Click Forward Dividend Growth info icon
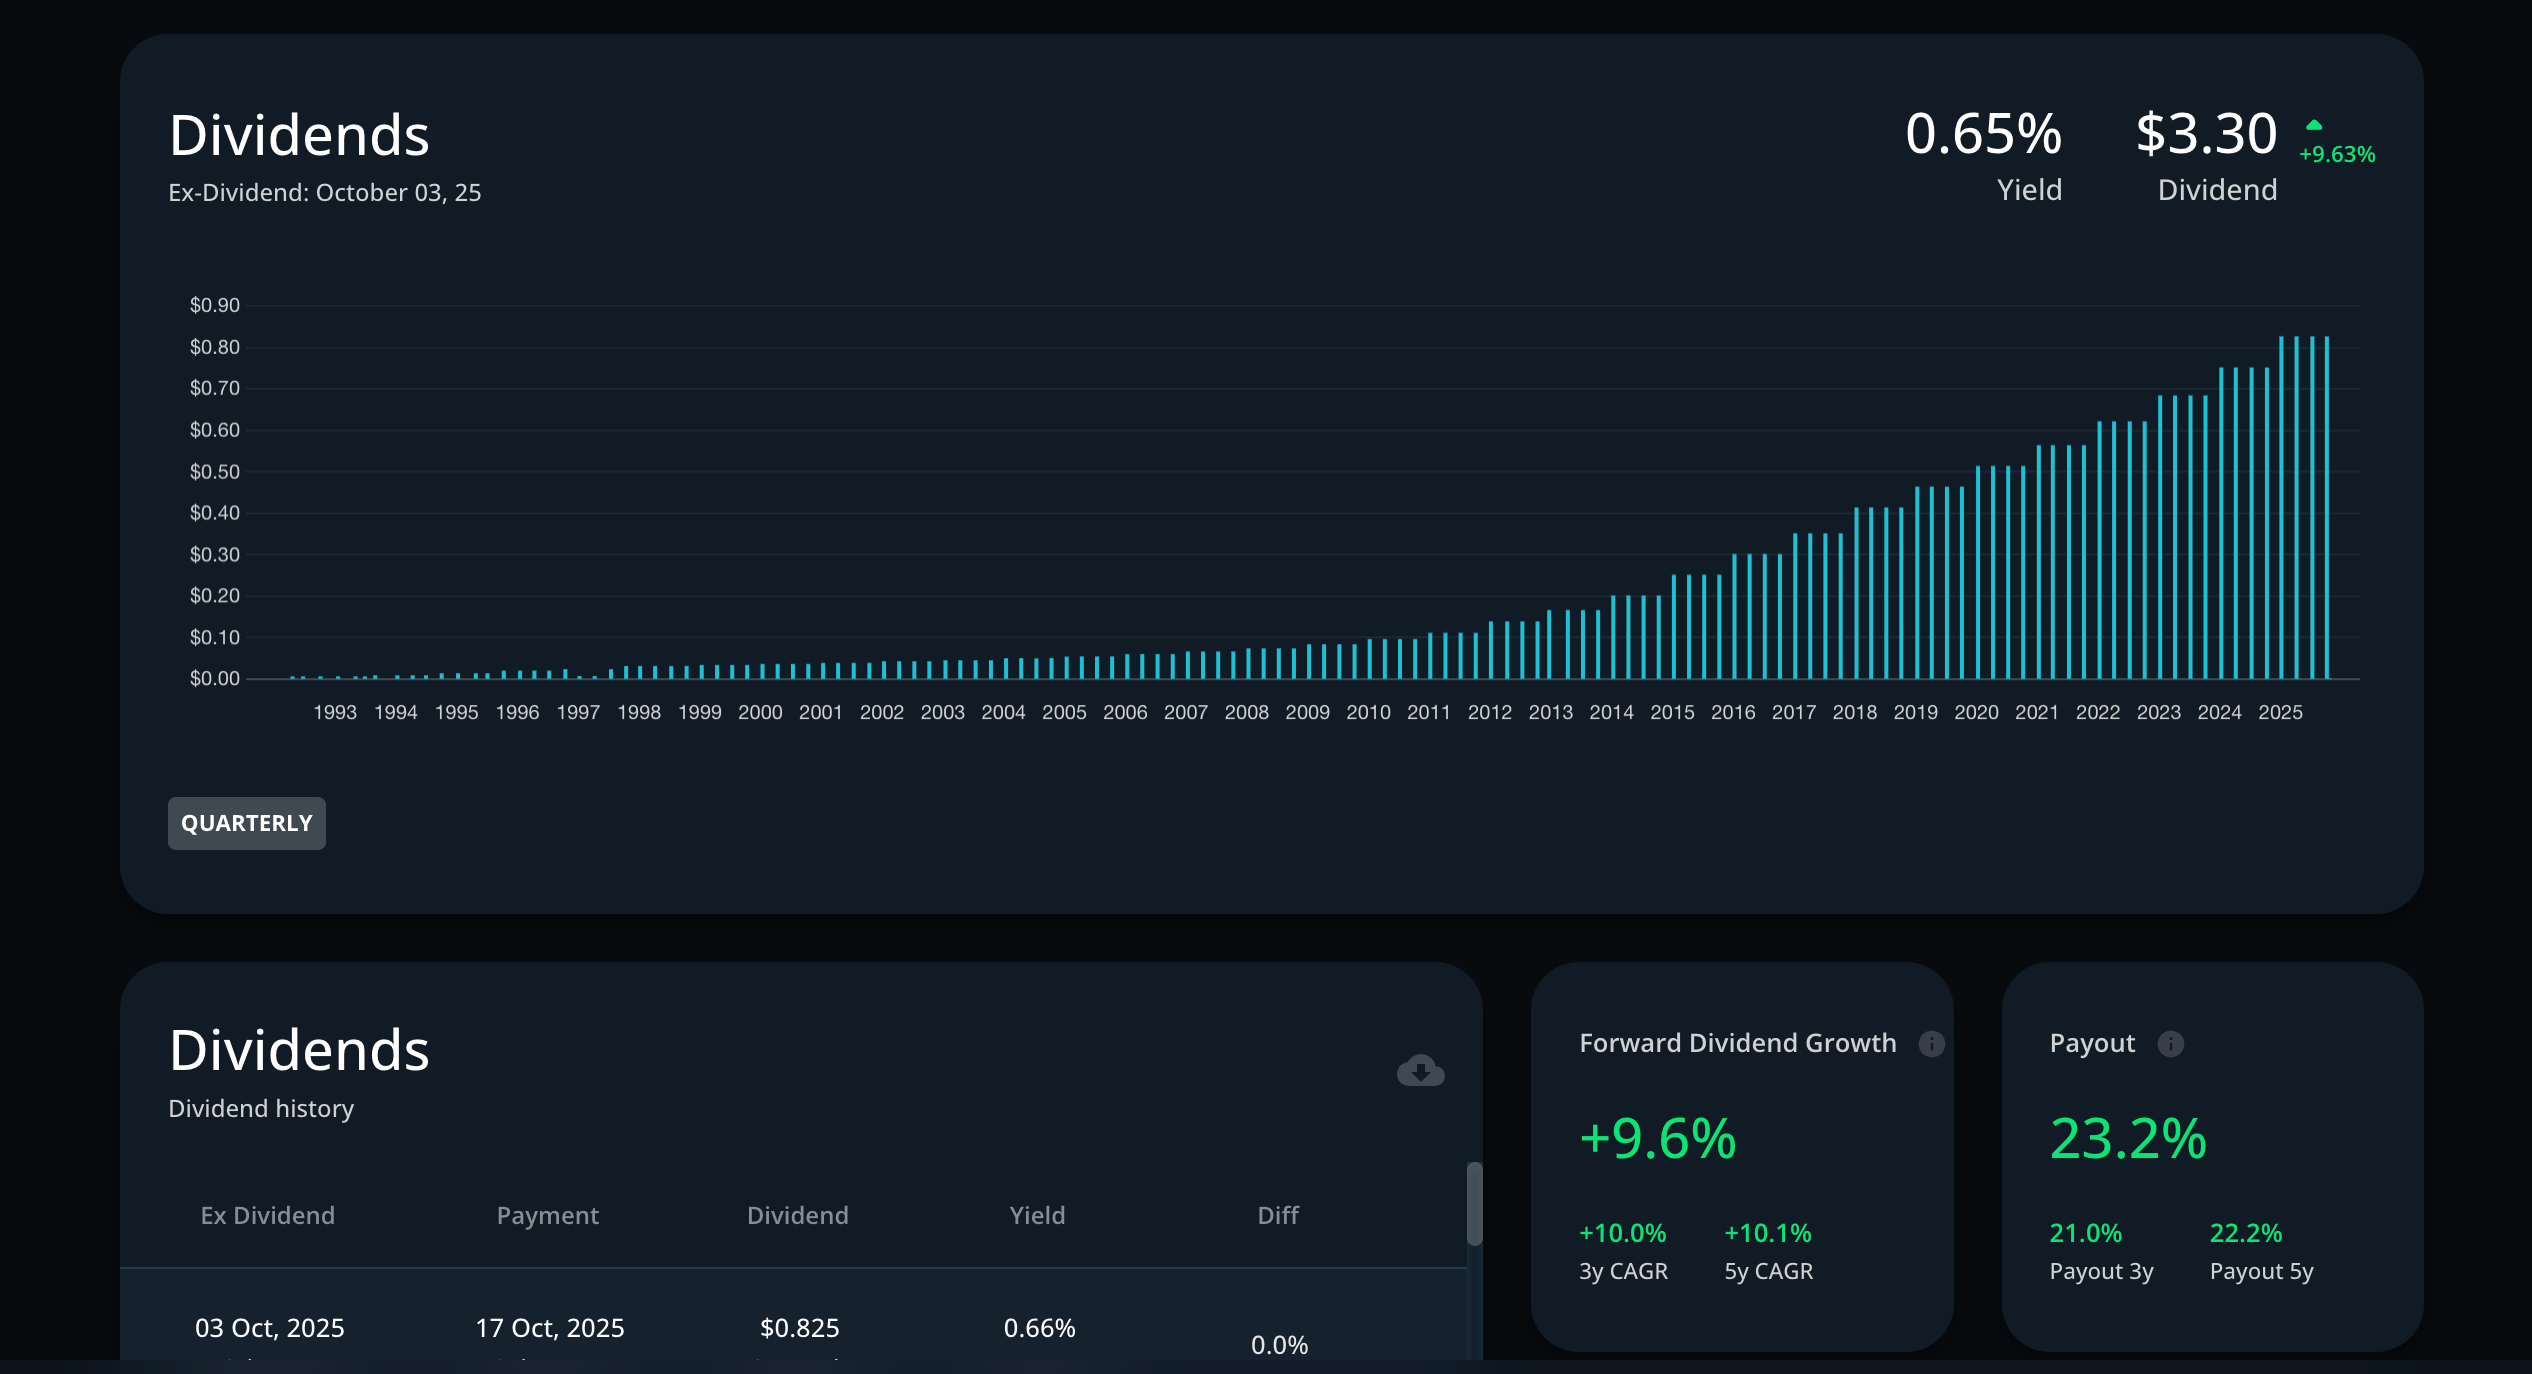2532x1374 pixels. [1931, 1044]
